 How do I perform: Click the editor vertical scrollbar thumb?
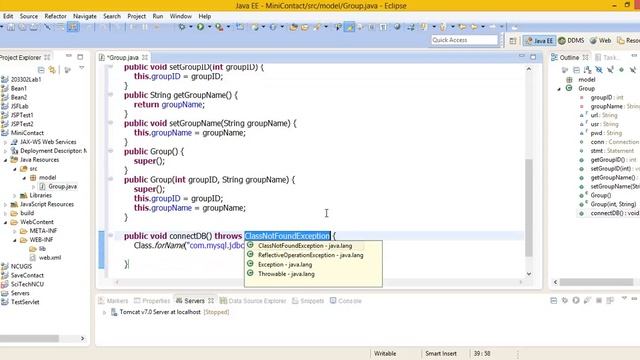[x=529, y=207]
